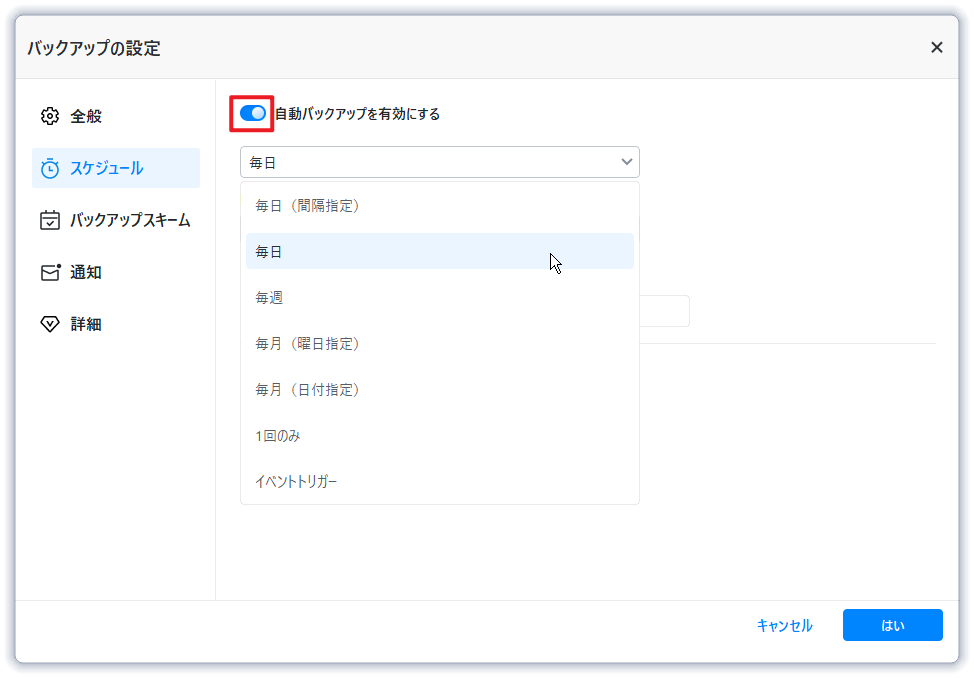The image size is (974, 678).
Task: Pick 毎月（日付指定） from dropdown list
Action: [307, 390]
